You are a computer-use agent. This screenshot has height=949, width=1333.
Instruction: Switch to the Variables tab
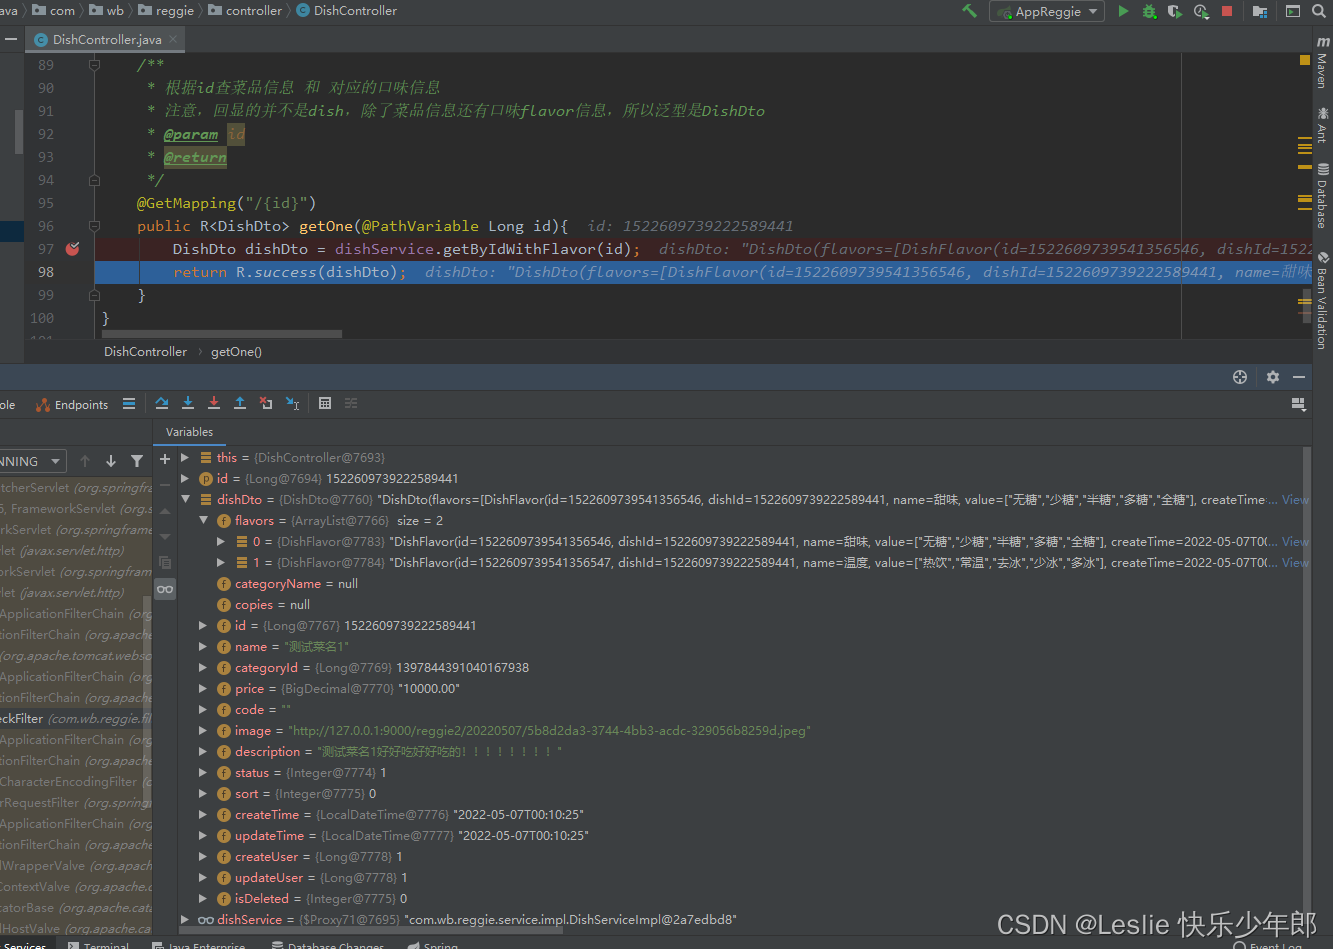click(x=189, y=432)
